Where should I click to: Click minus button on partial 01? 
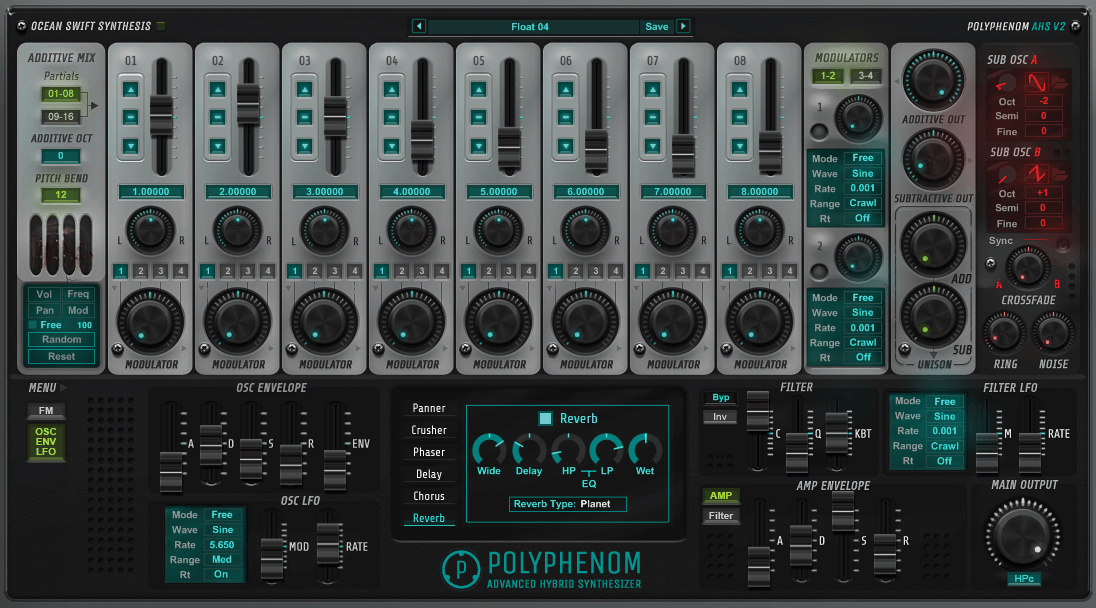131,117
